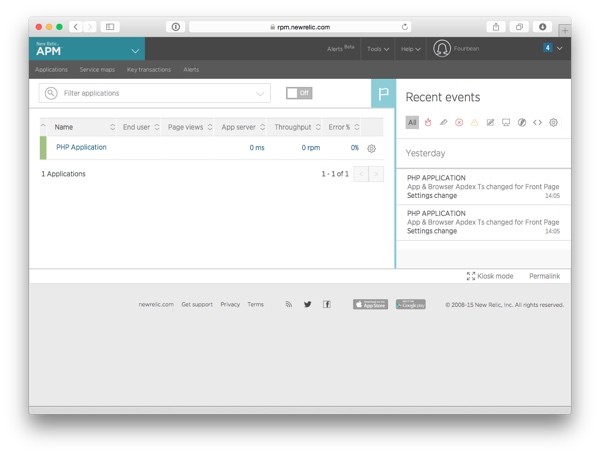
Task: Open Privacy footer link
Action: [x=230, y=305]
